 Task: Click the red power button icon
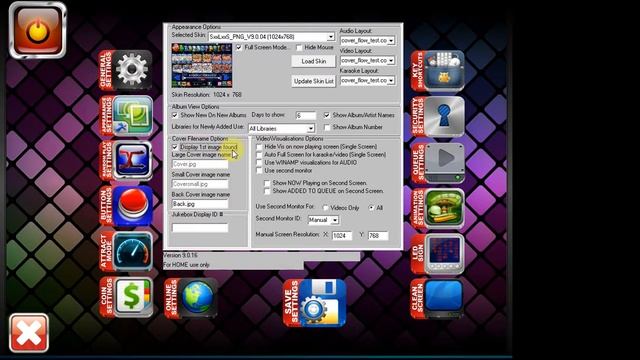tap(38, 30)
